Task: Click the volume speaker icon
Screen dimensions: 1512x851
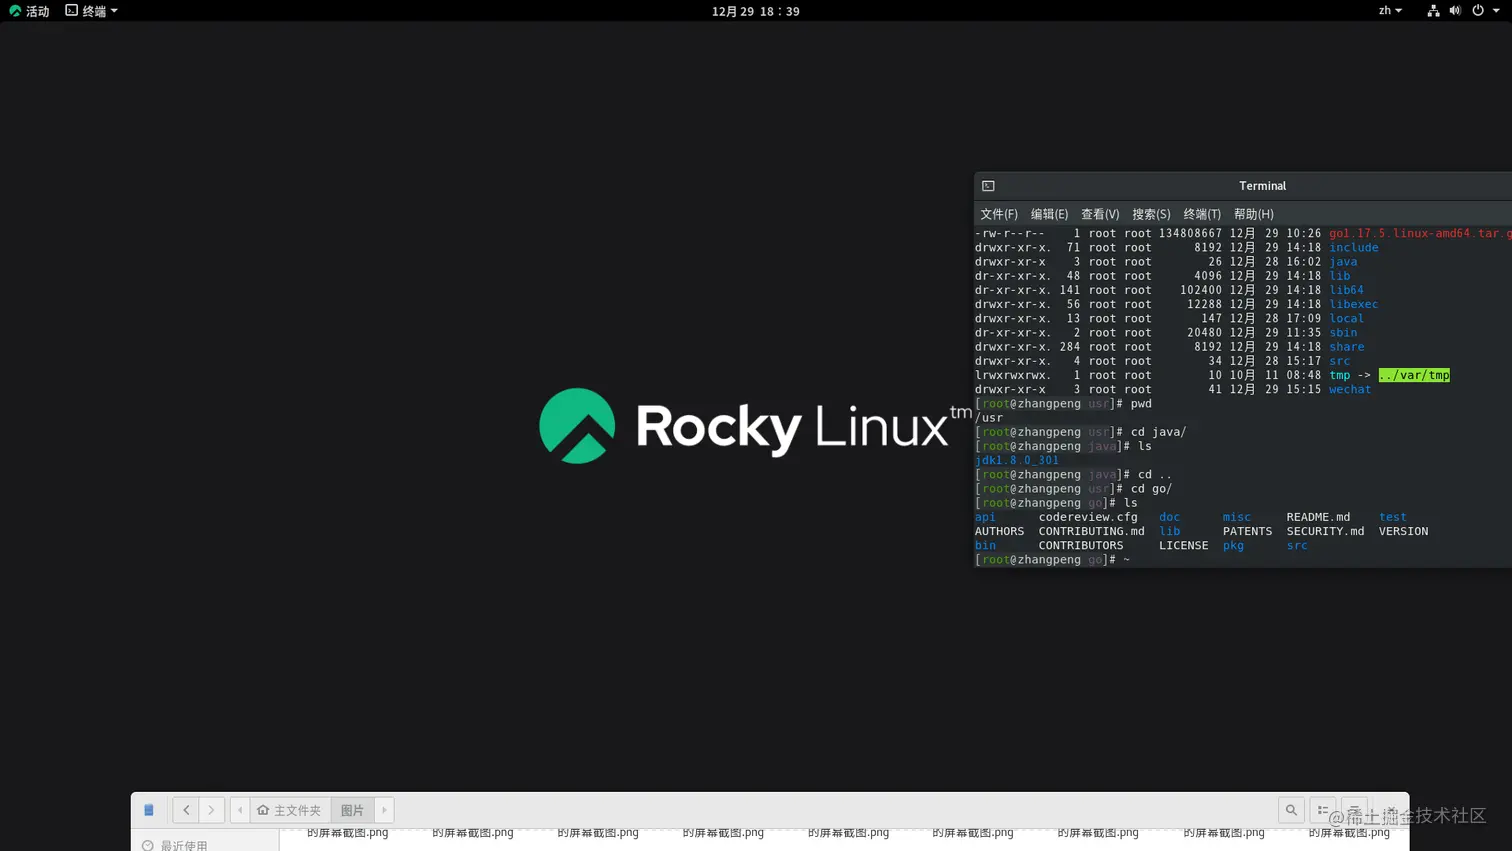Action: pos(1455,10)
